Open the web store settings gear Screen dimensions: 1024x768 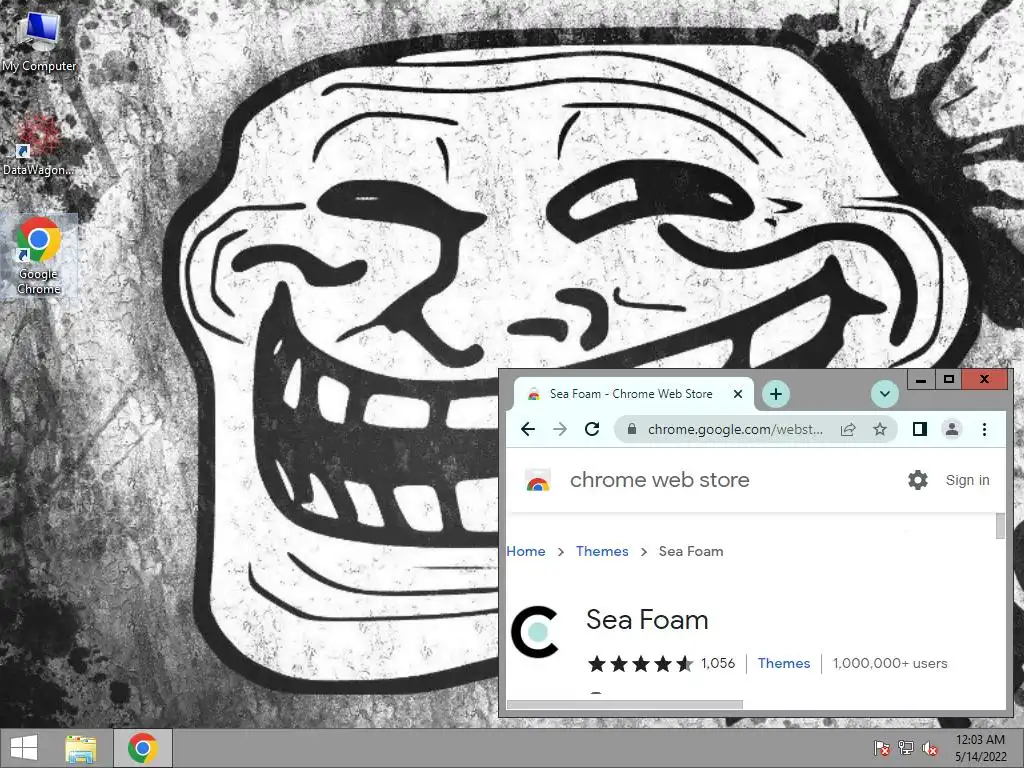pyautogui.click(x=918, y=480)
